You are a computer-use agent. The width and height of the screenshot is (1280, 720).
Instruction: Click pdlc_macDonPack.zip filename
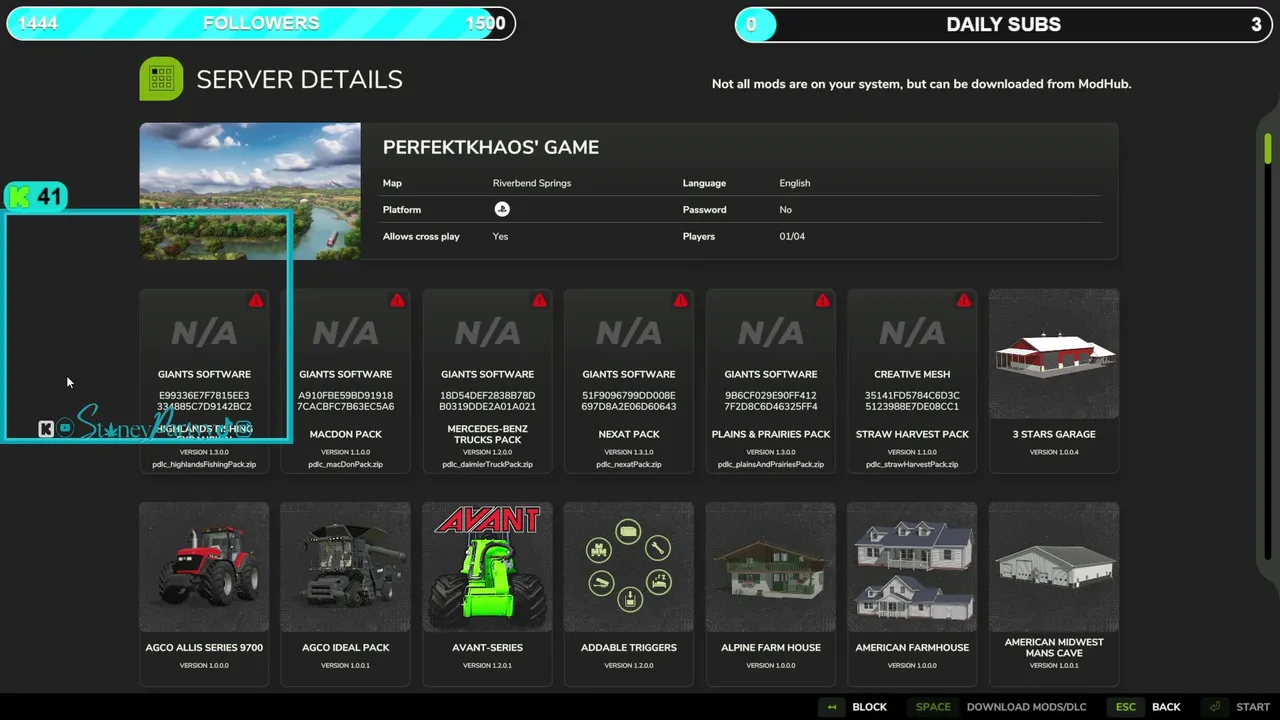click(346, 464)
